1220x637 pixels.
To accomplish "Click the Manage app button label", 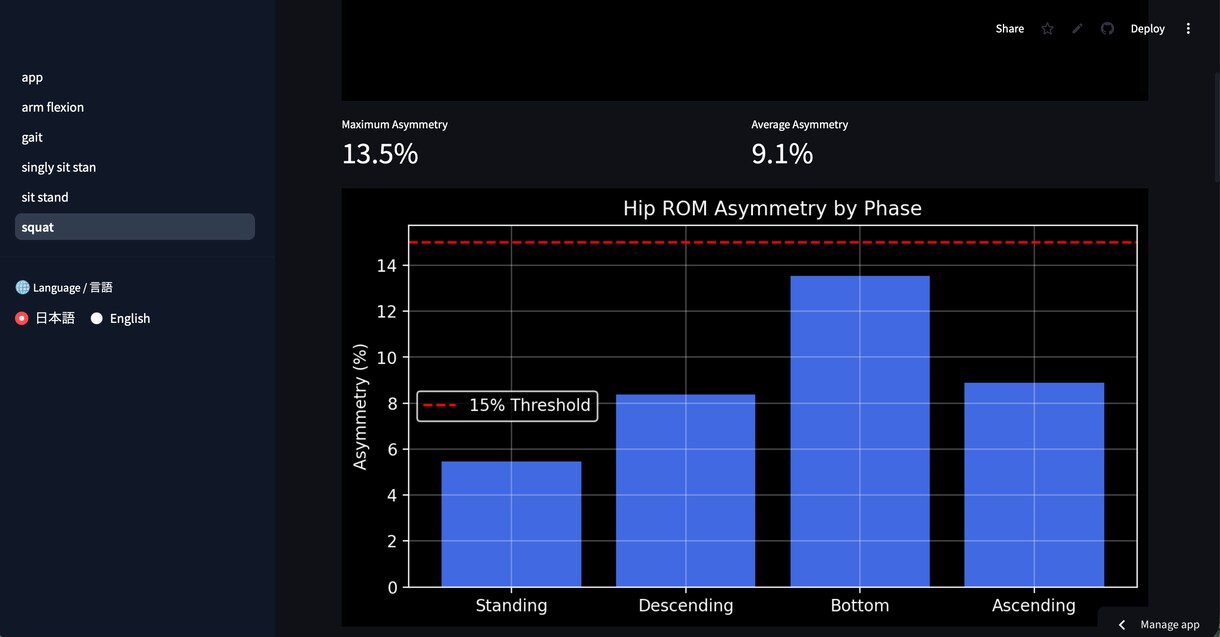I will [x=1170, y=625].
